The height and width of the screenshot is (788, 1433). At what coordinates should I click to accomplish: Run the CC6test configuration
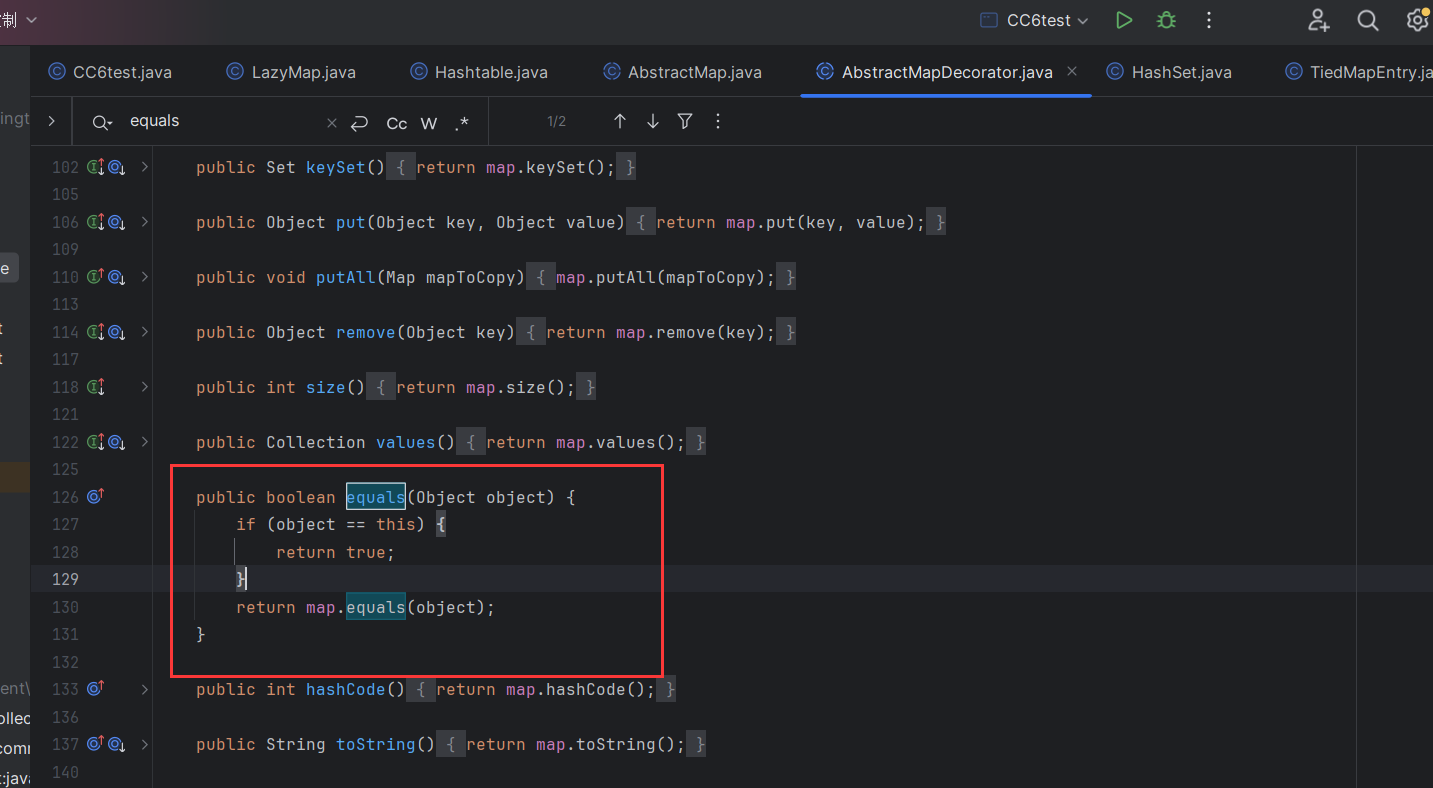(x=1124, y=20)
